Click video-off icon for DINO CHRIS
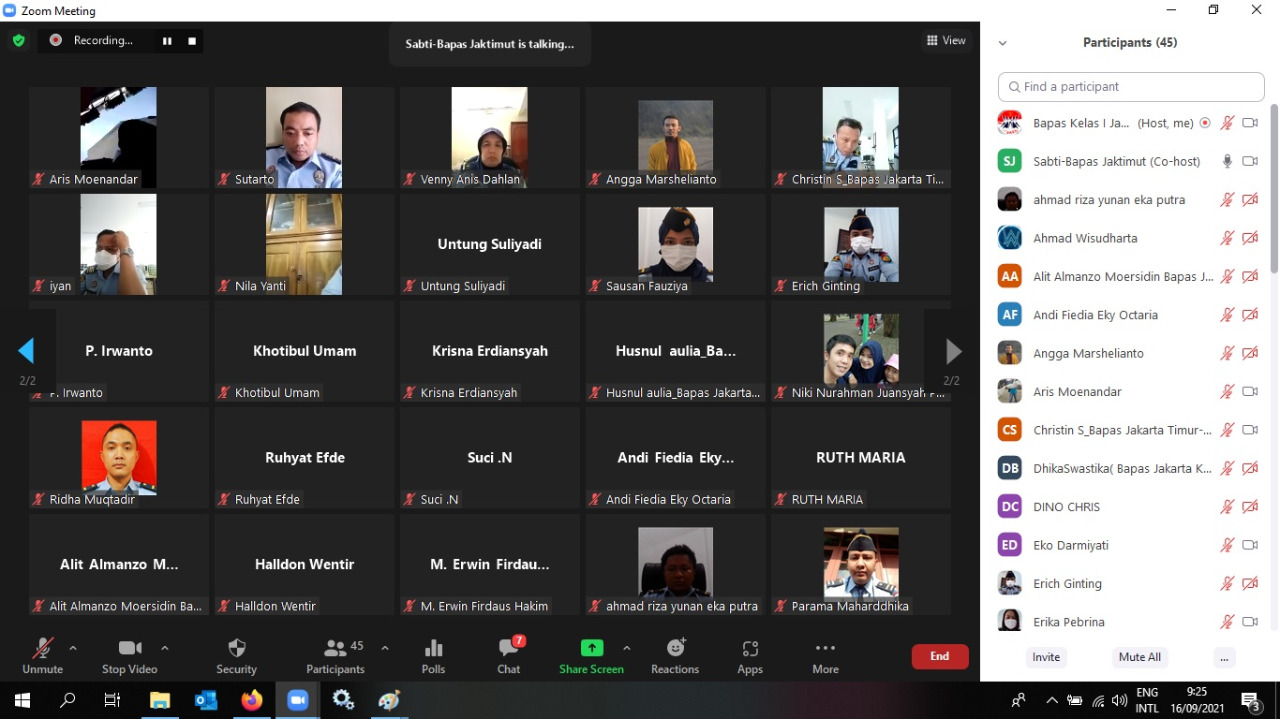This screenshot has height=719, width=1280. [1250, 507]
